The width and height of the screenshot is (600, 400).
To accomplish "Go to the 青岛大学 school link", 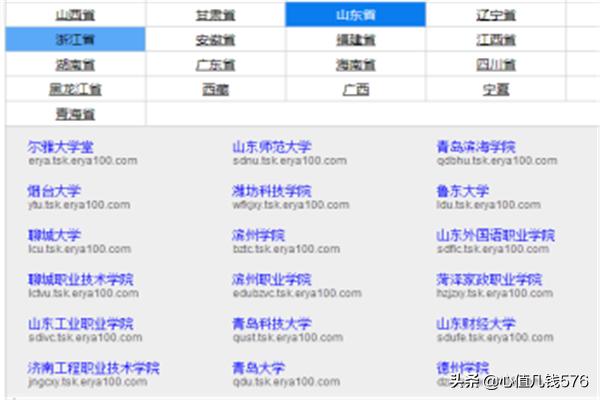I will pos(259,368).
